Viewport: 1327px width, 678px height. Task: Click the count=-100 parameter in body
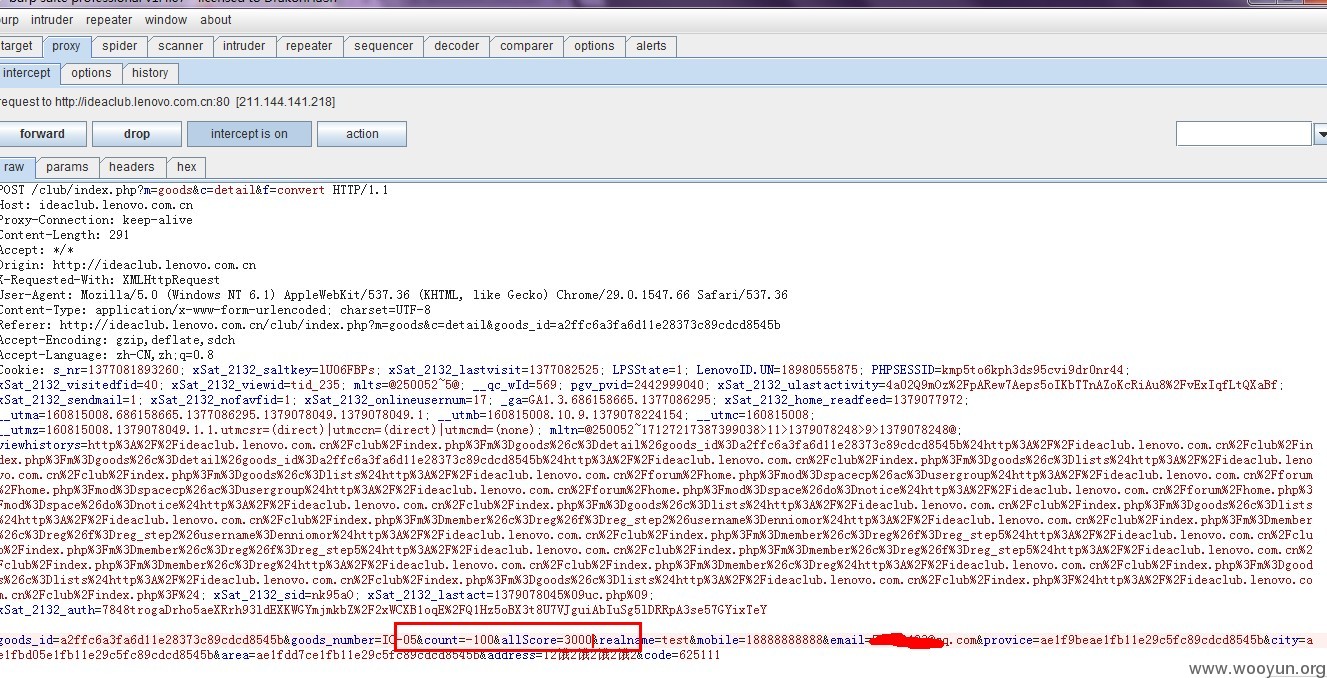click(x=460, y=640)
